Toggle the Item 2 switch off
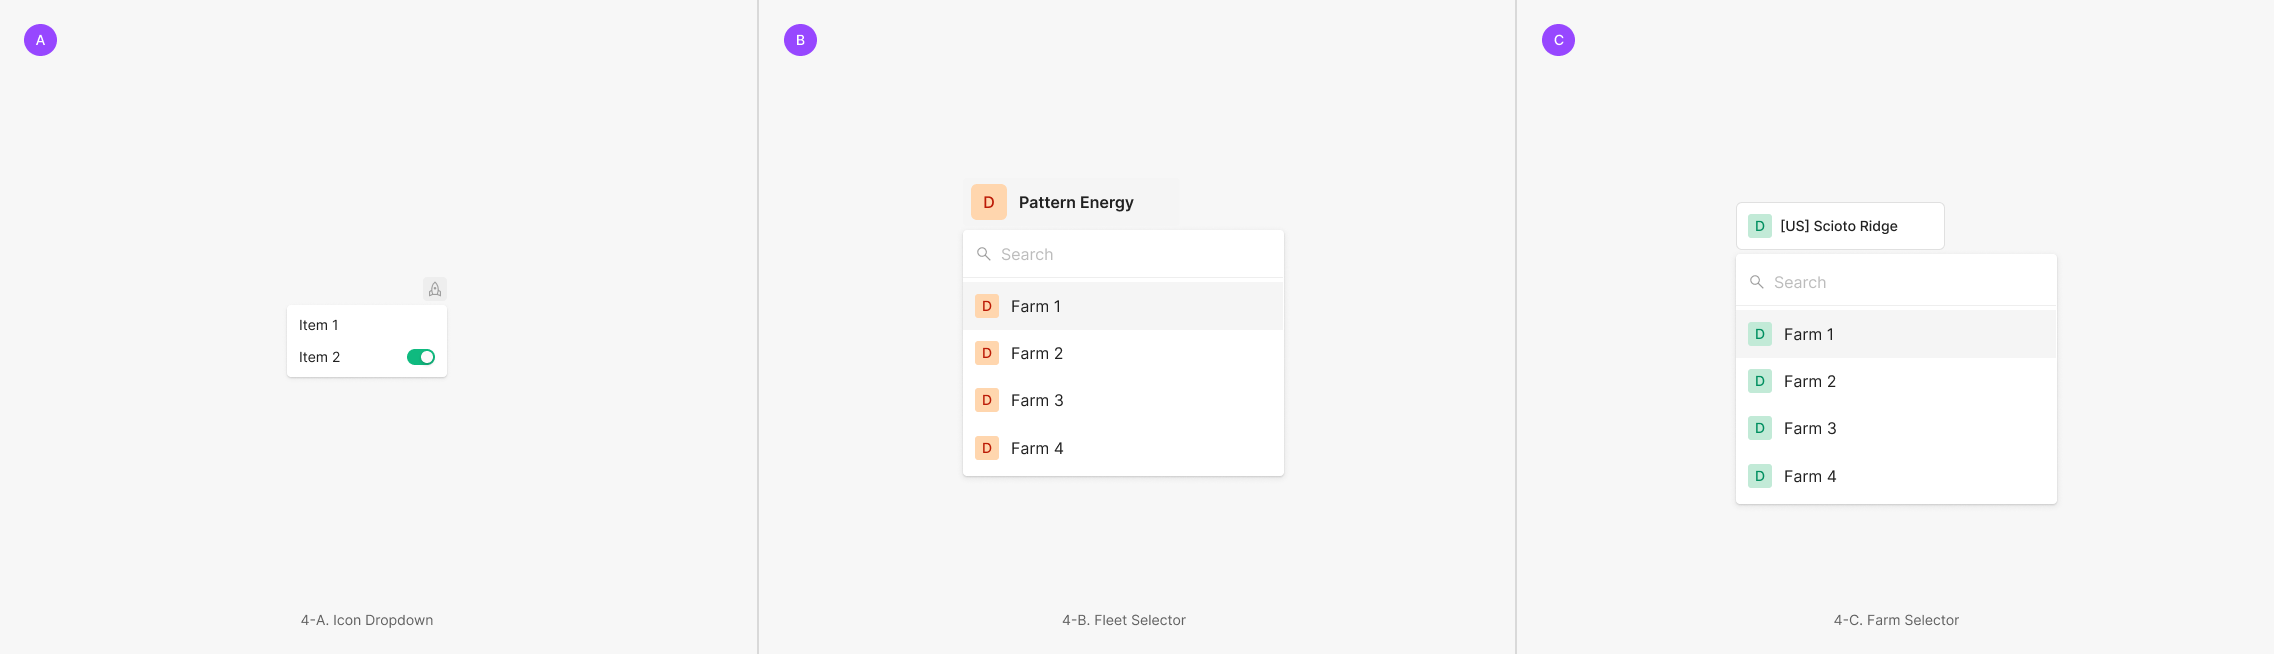 (421, 357)
